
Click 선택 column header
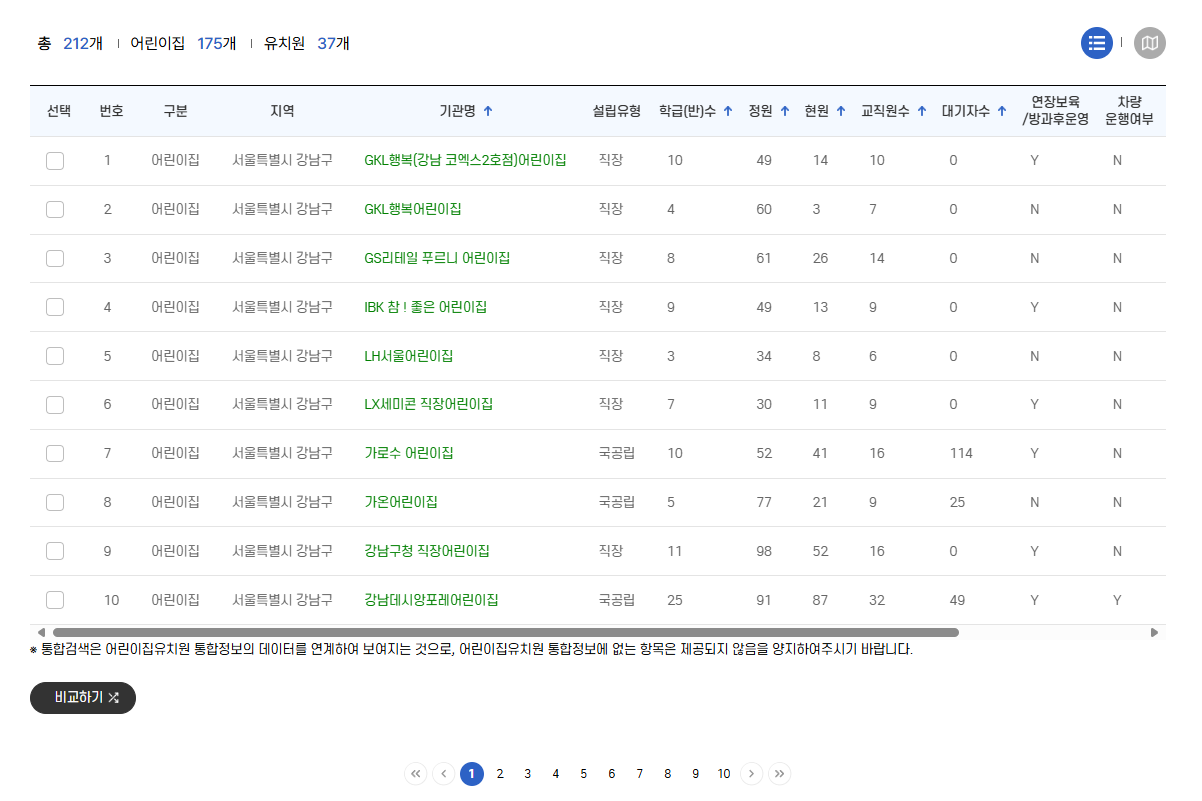(59, 111)
